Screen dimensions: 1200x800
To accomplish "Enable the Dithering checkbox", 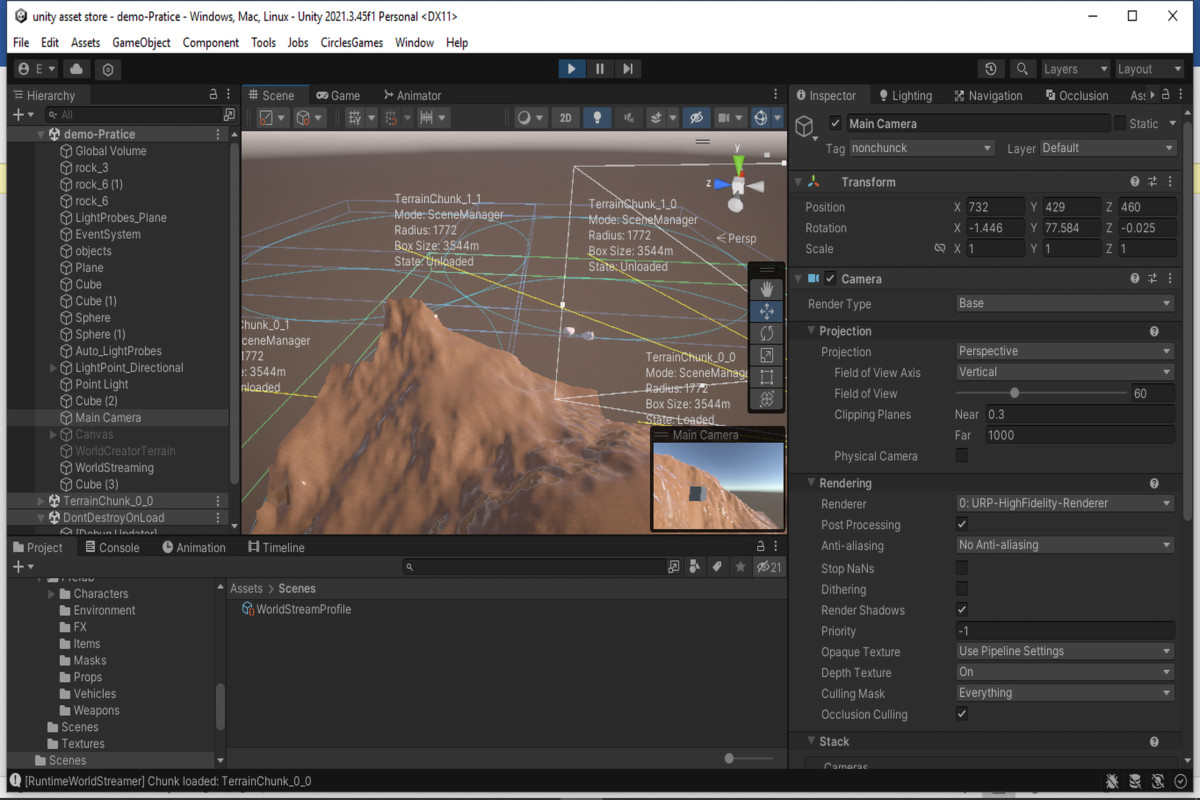I will (x=962, y=589).
